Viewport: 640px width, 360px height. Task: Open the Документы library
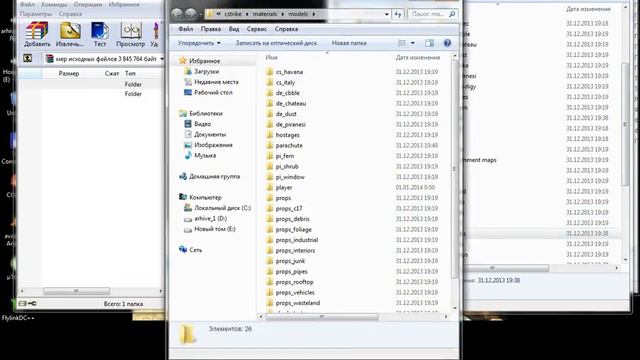tap(210, 134)
